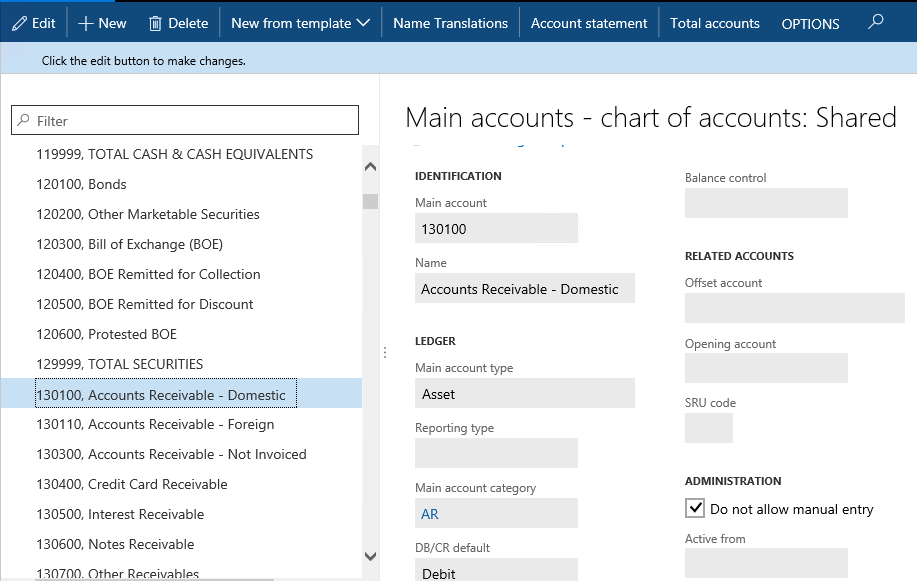The image size is (917, 581).
Task: Open the OPTIONS menu
Action: [810, 24]
